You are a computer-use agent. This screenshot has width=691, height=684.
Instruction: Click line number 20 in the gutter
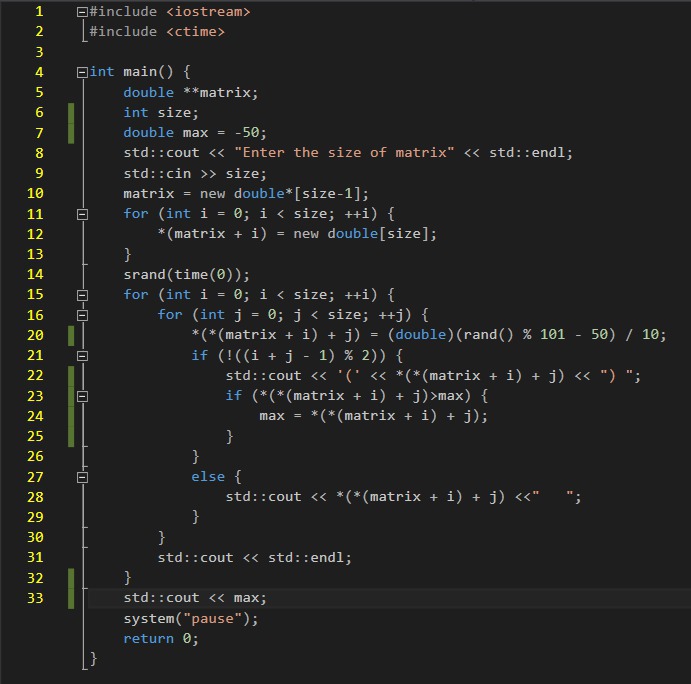click(x=35, y=335)
